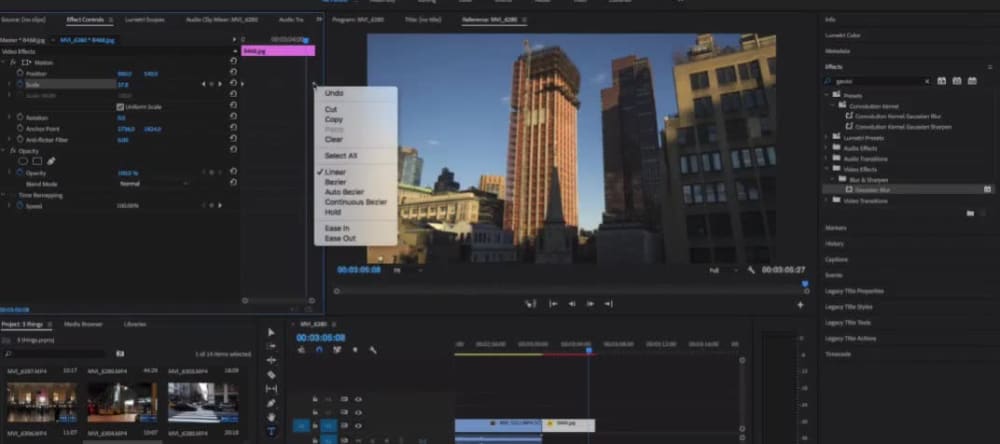Select the Pen tool in timeline toolbar
Viewport: 1000px width, 444px height.
coord(271,403)
